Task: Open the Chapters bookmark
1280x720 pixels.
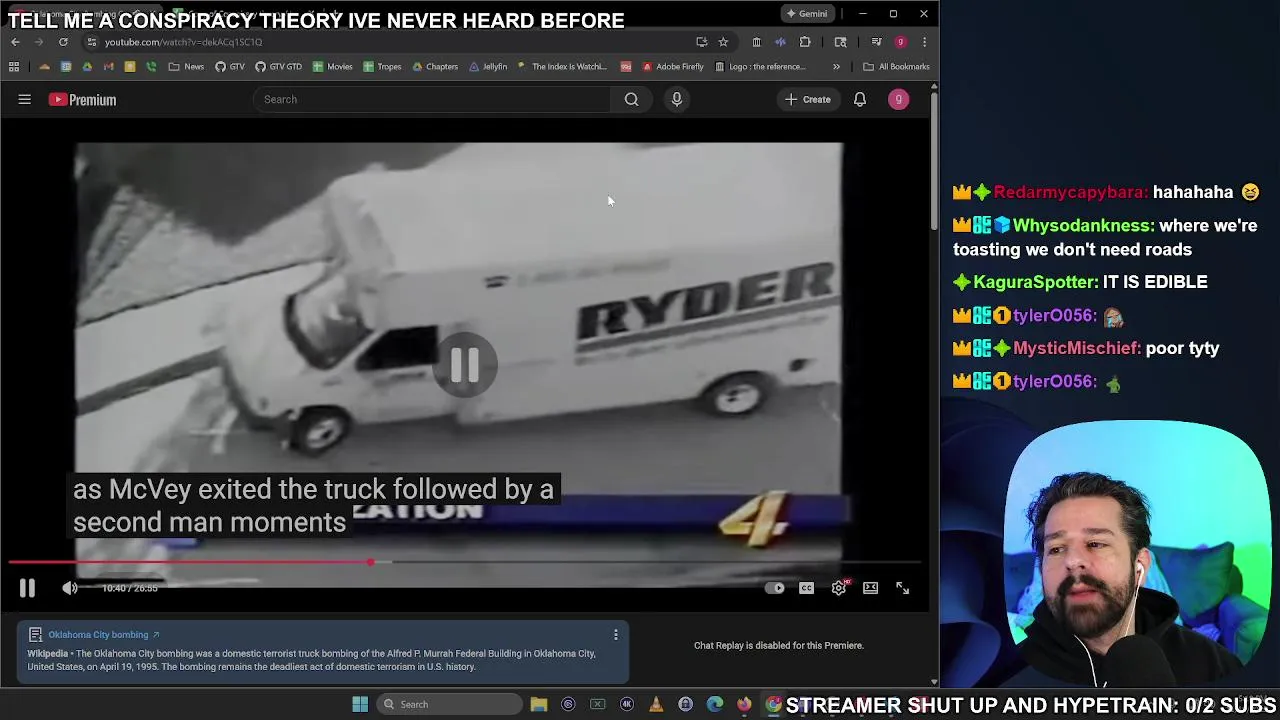Action: (434, 67)
